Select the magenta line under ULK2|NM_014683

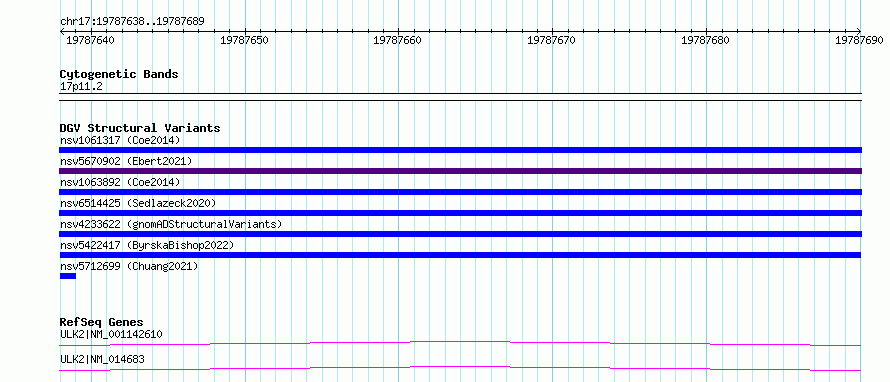pyautogui.click(x=460, y=368)
